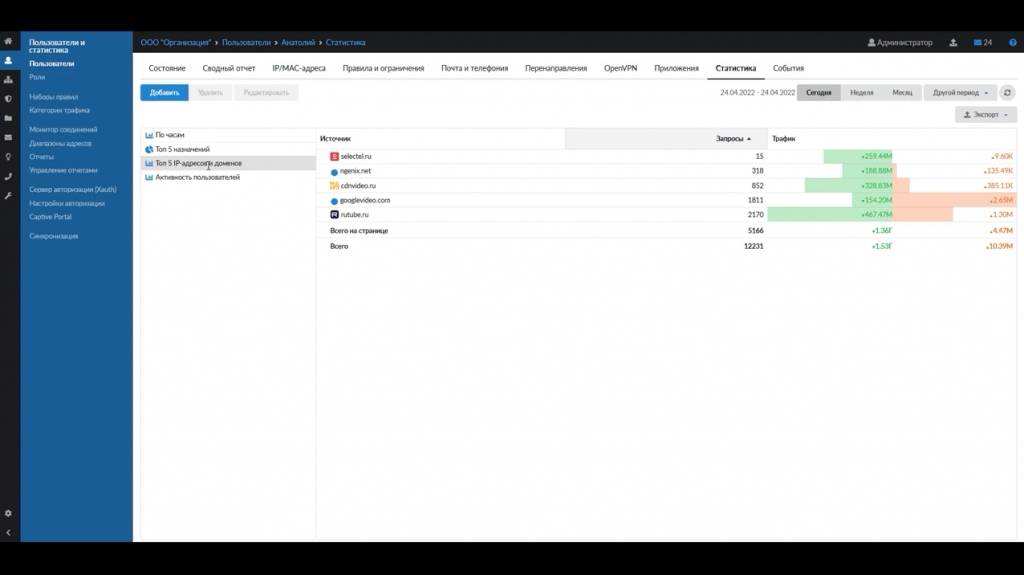Click the googlevideo.com globe icon
Image resolution: width=1024 pixels, height=575 pixels.
[334, 201]
